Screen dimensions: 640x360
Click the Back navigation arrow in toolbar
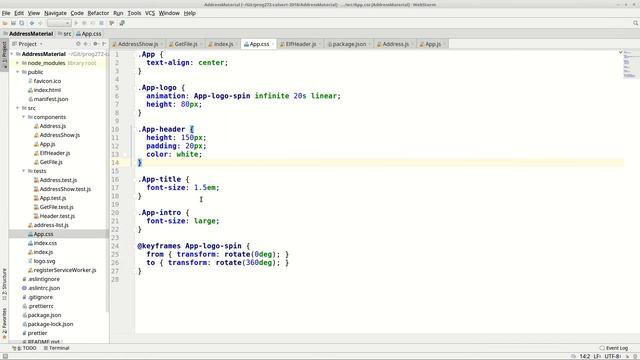point(31,23)
